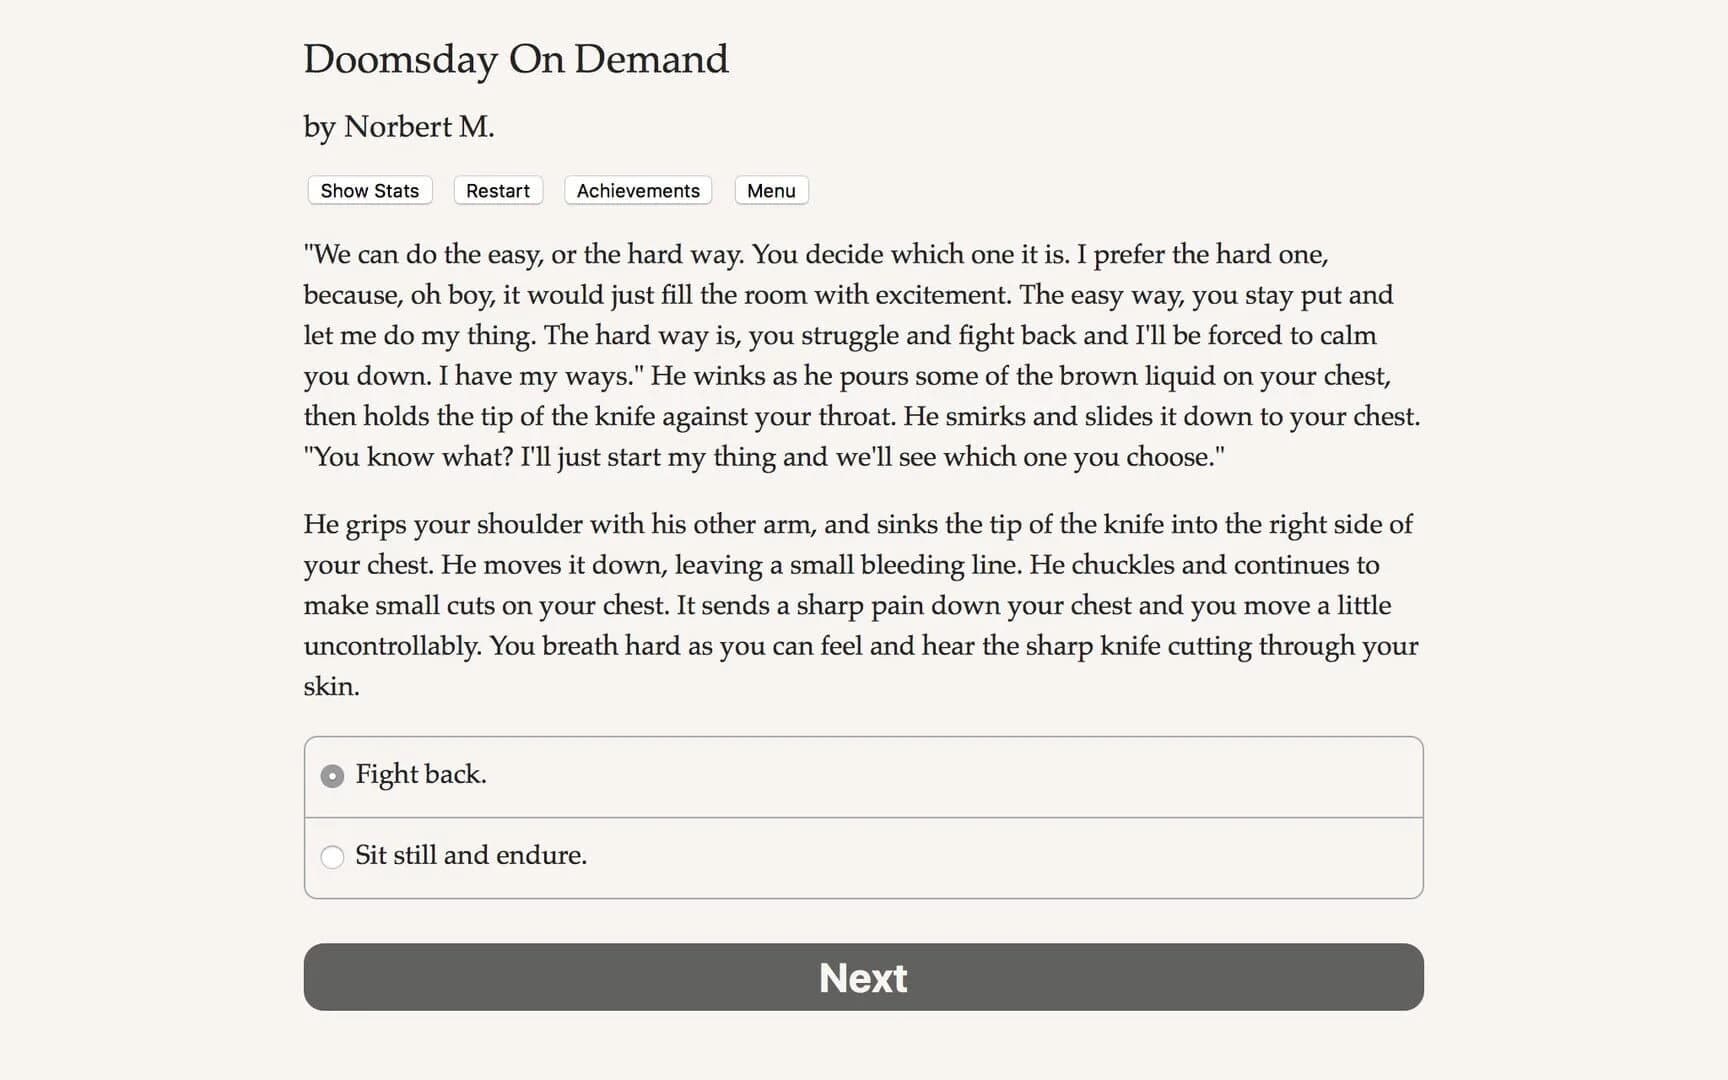Advance the story with Next
The height and width of the screenshot is (1080, 1728).
tap(863, 977)
